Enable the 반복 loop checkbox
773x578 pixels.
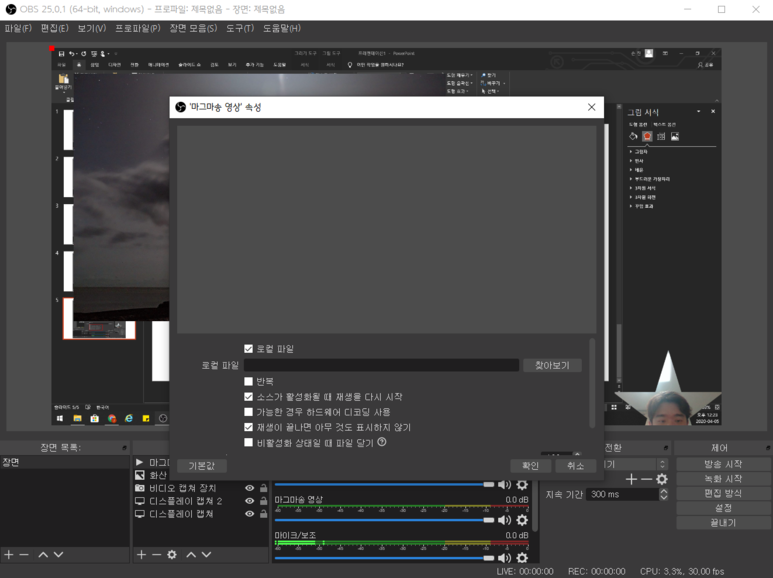point(248,381)
